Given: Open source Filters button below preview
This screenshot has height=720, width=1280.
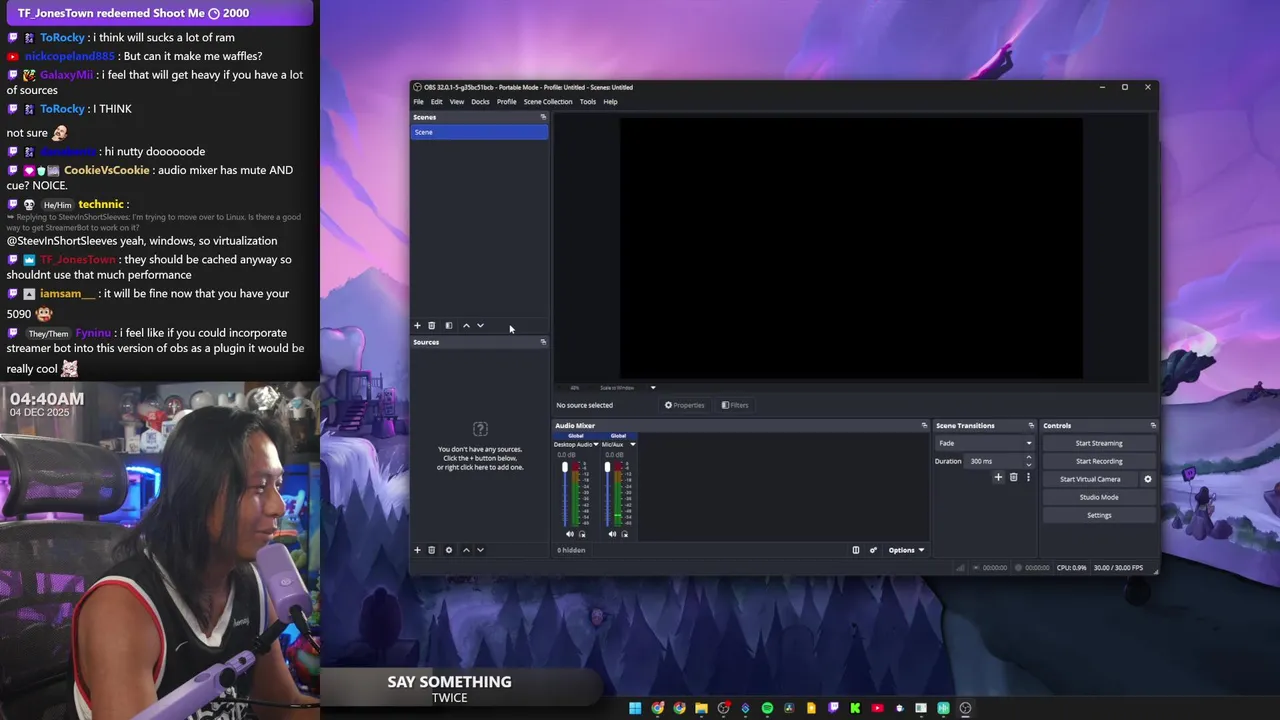Looking at the screenshot, I should tap(735, 405).
